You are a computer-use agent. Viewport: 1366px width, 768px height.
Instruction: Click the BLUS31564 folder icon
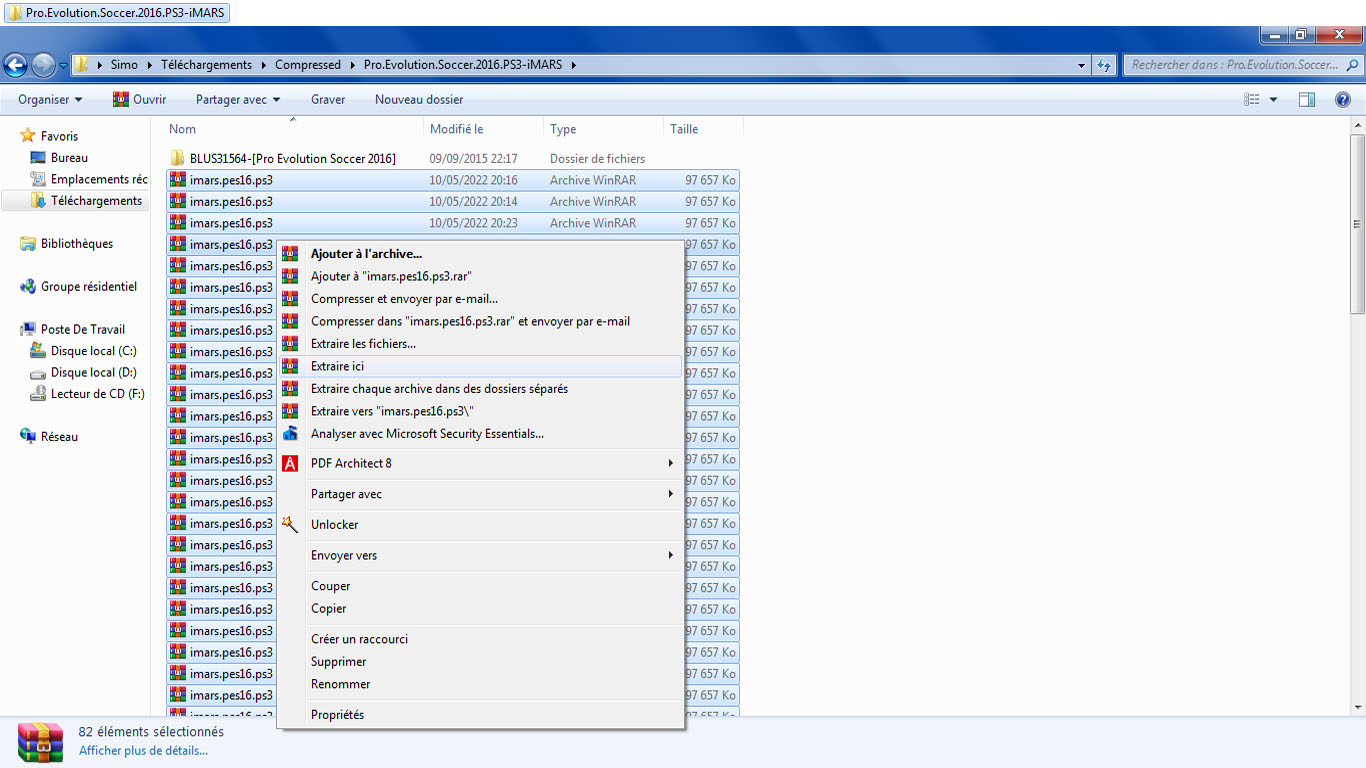click(x=177, y=158)
